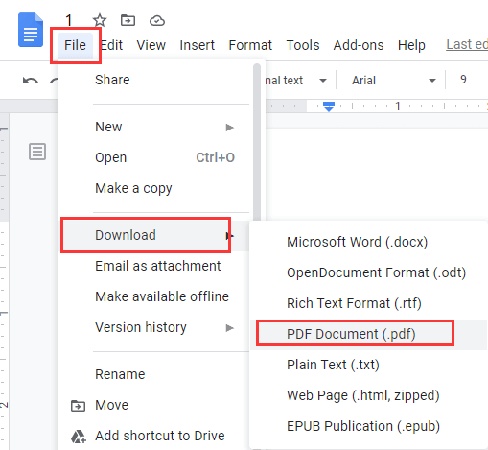Click the File menu scrollbar
Image resolution: width=488 pixels, height=450 pixels.
(x=257, y=142)
